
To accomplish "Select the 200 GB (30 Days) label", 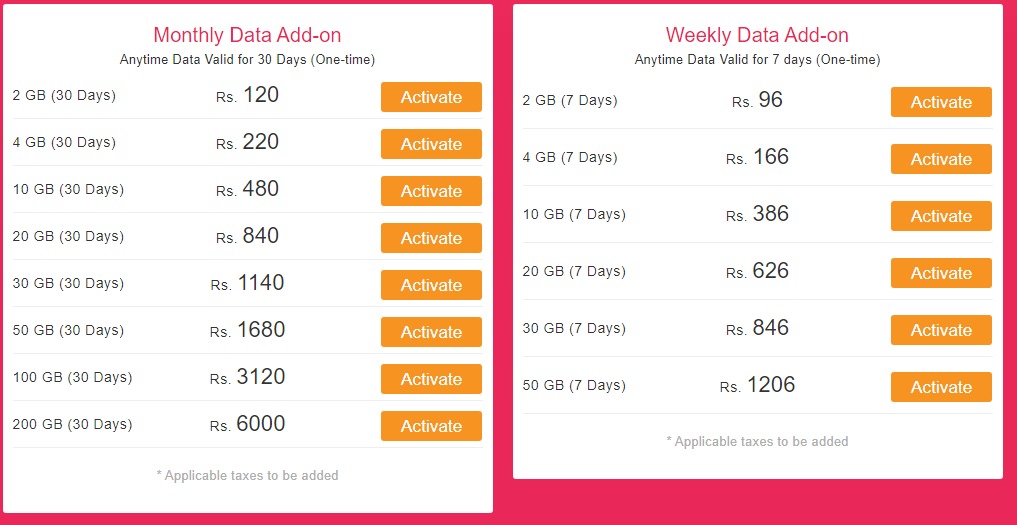I will tap(72, 424).
